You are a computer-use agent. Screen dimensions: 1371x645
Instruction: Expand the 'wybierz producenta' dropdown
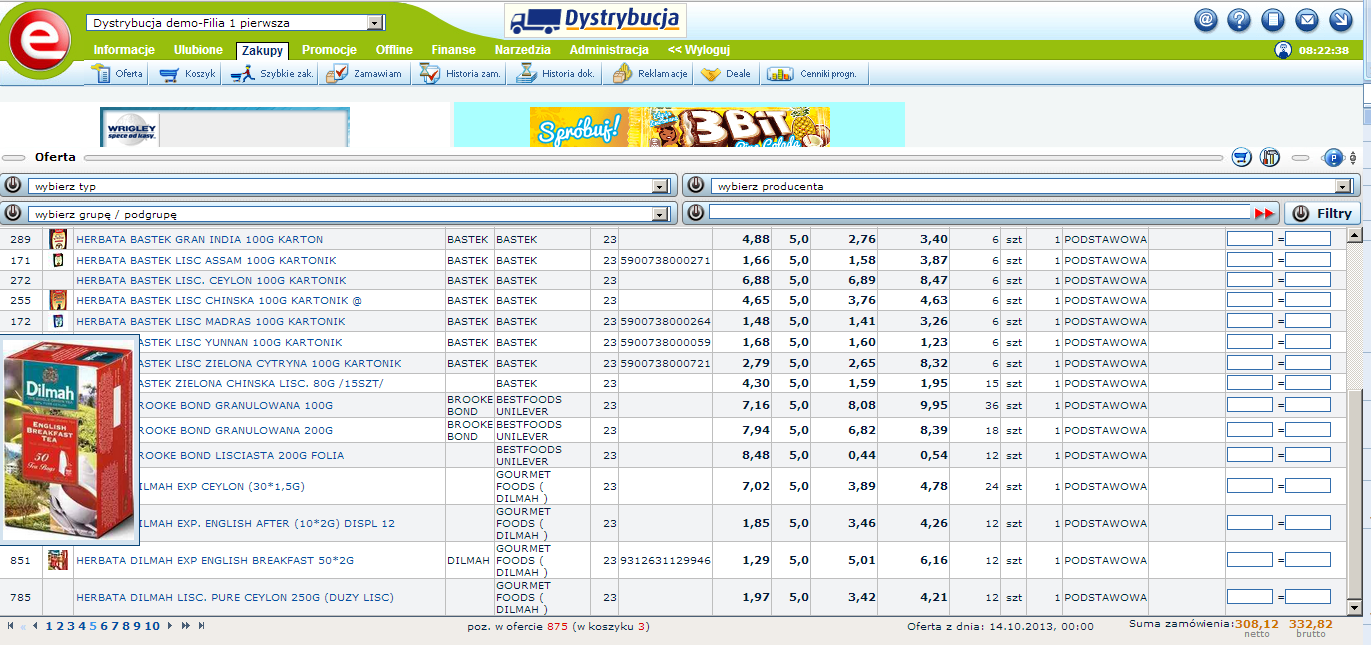click(1343, 186)
